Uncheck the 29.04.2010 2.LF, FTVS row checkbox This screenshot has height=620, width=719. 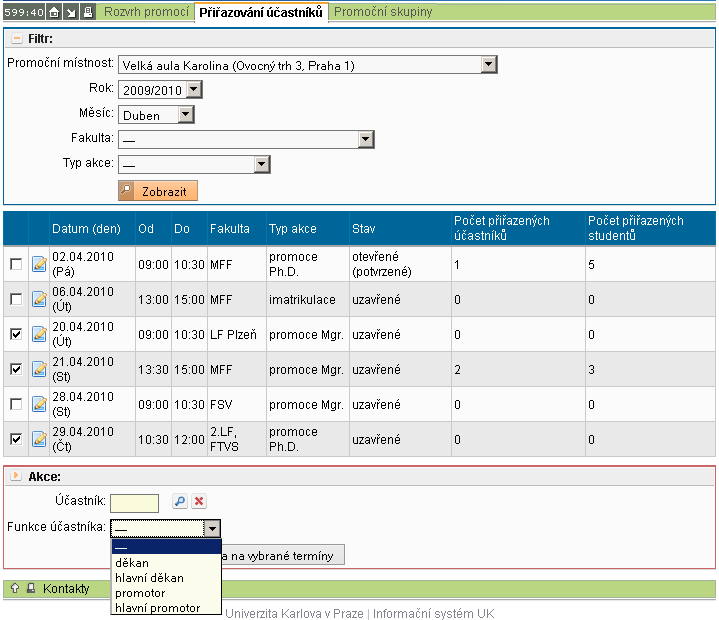tap(15, 438)
